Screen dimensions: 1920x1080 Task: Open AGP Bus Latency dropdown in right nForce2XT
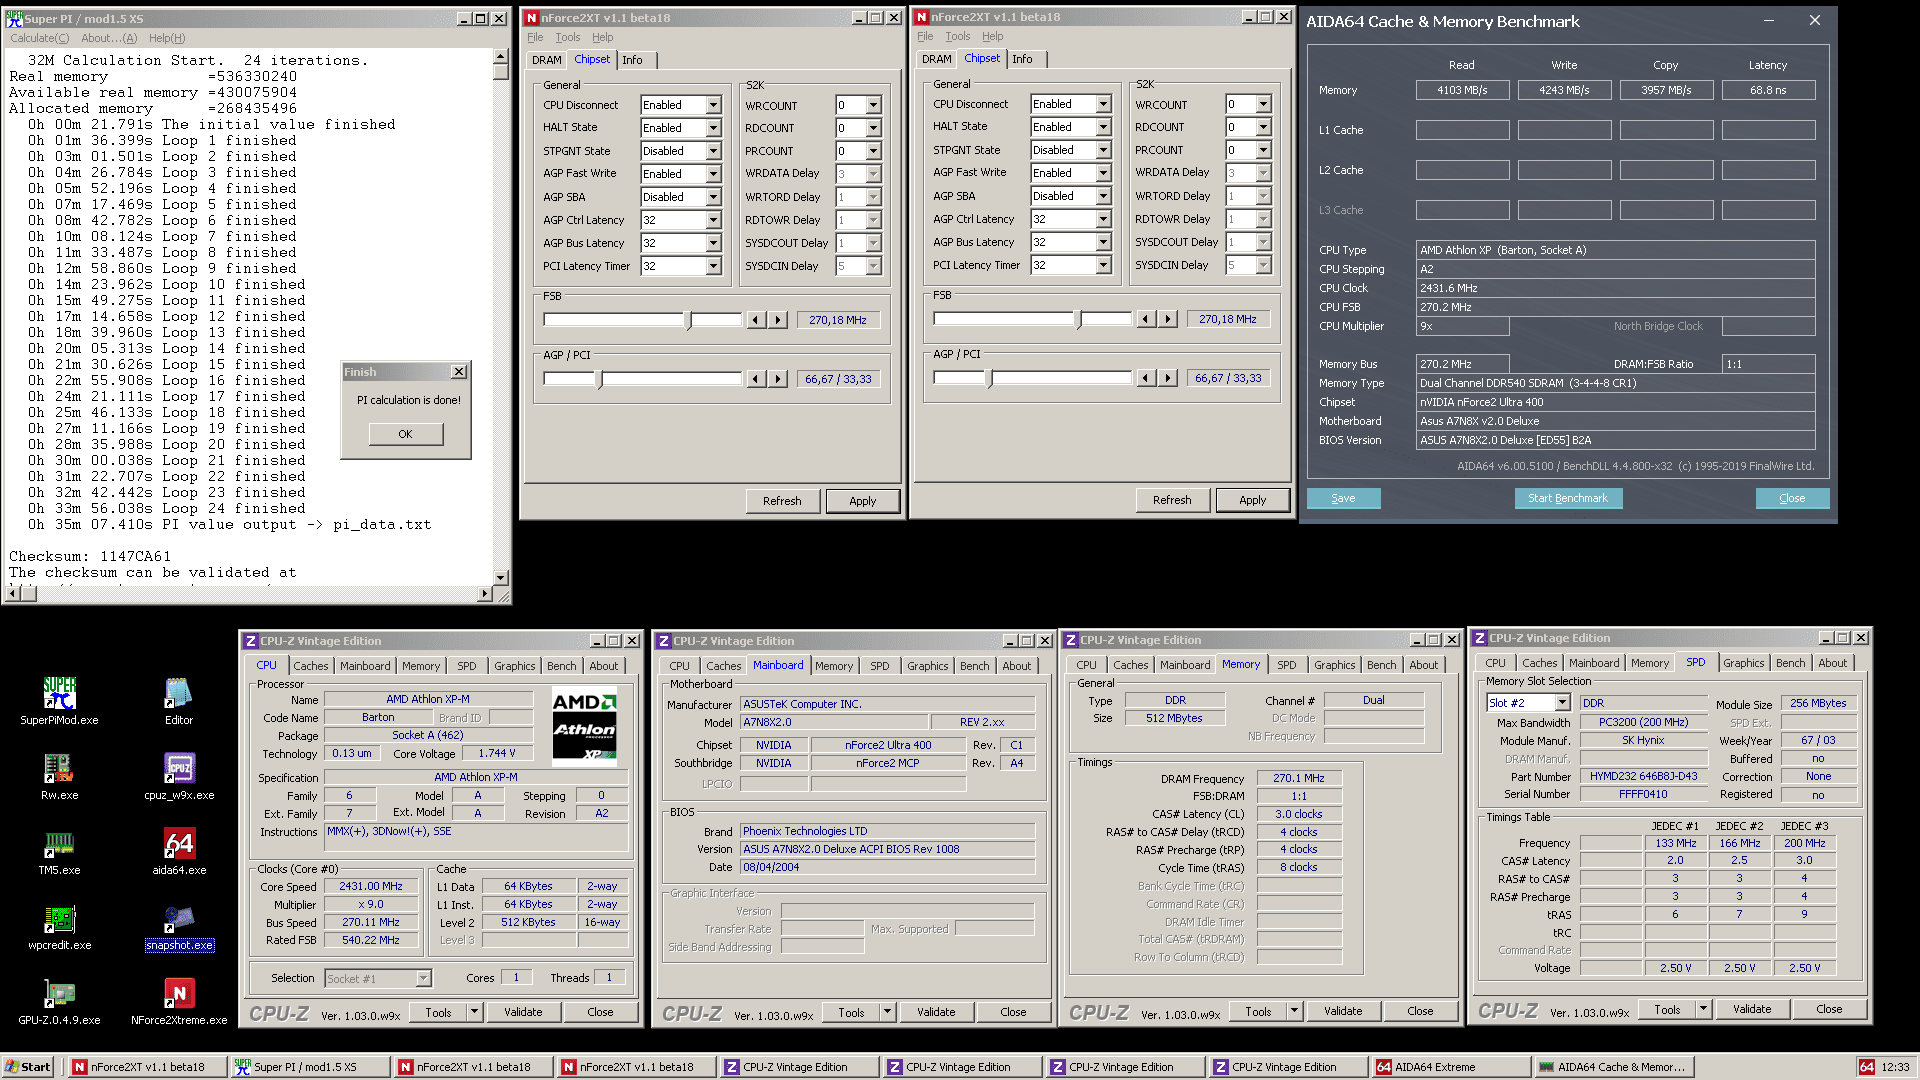point(1103,242)
